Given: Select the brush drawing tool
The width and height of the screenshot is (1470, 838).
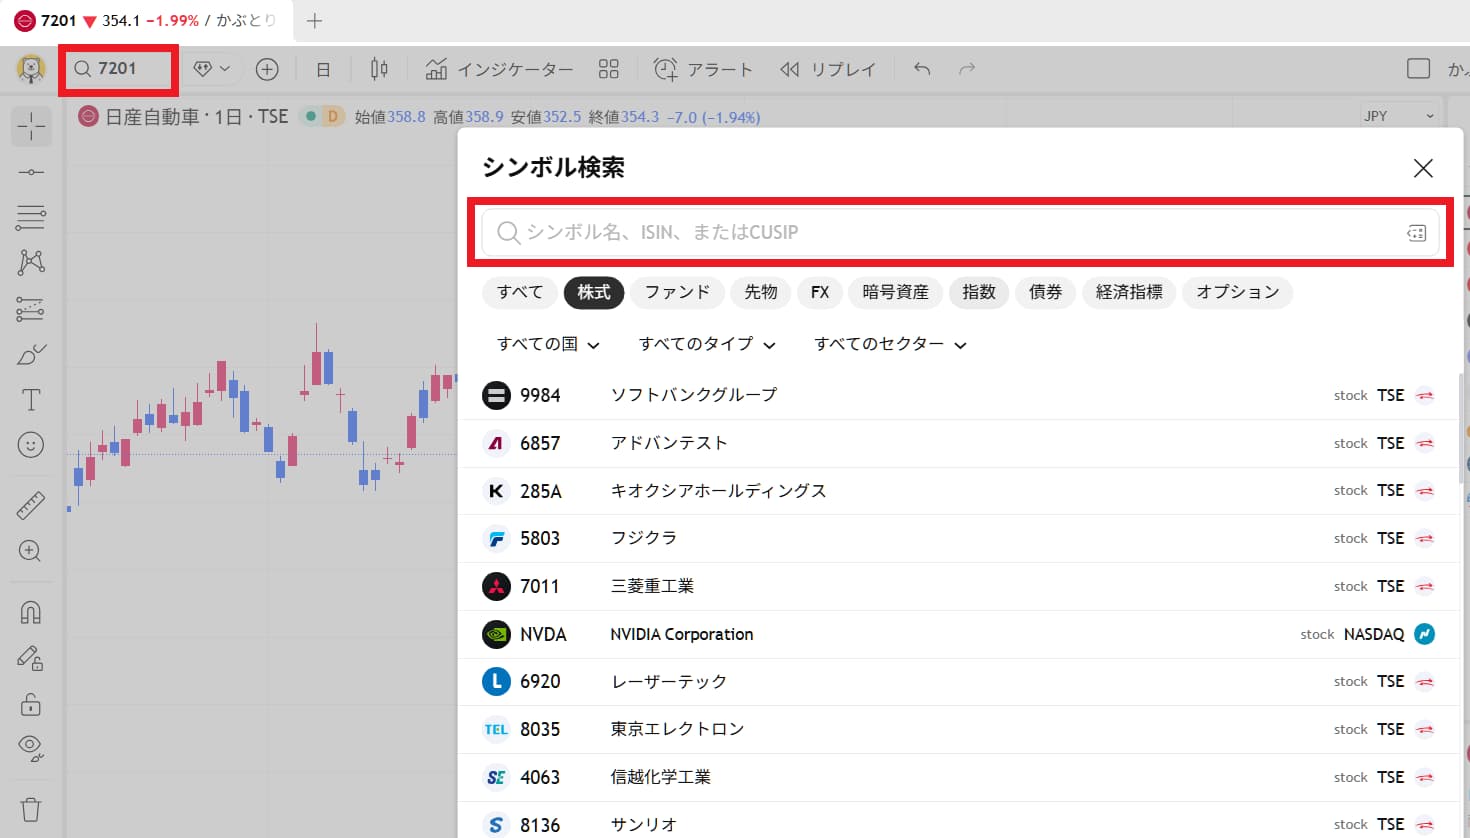Looking at the screenshot, I should coord(31,353).
